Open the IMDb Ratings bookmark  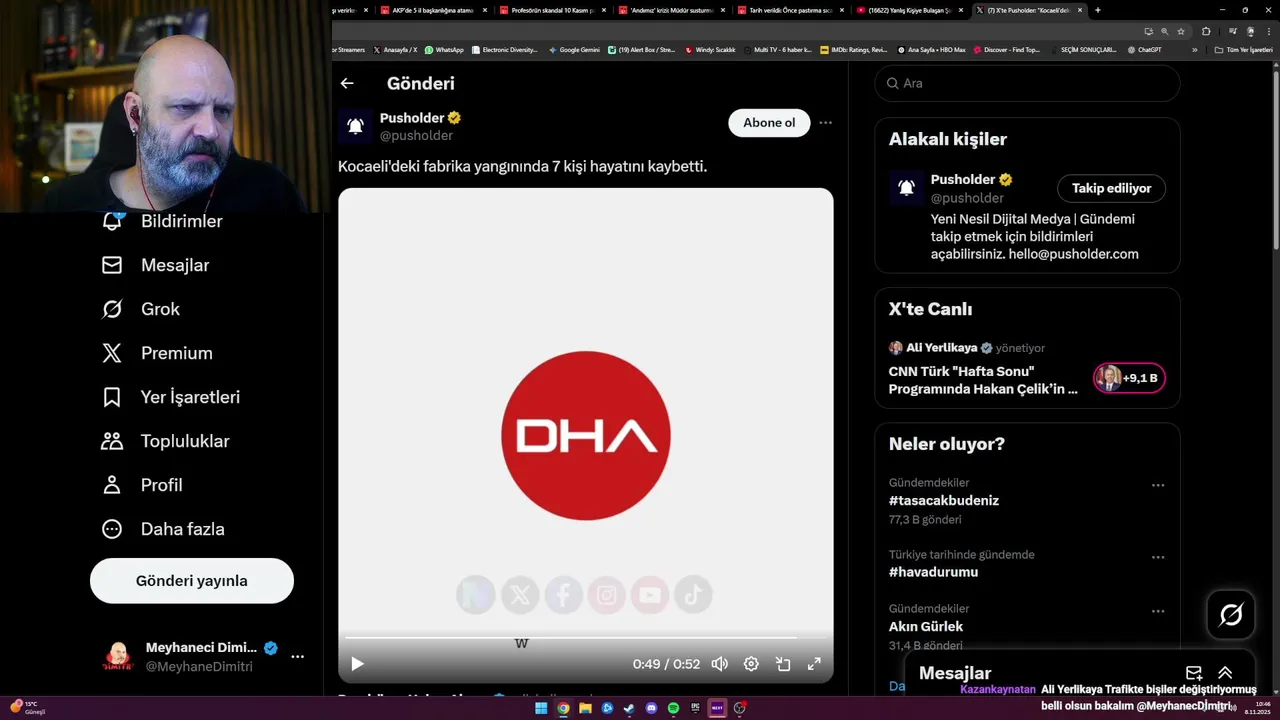pyautogui.click(x=853, y=50)
